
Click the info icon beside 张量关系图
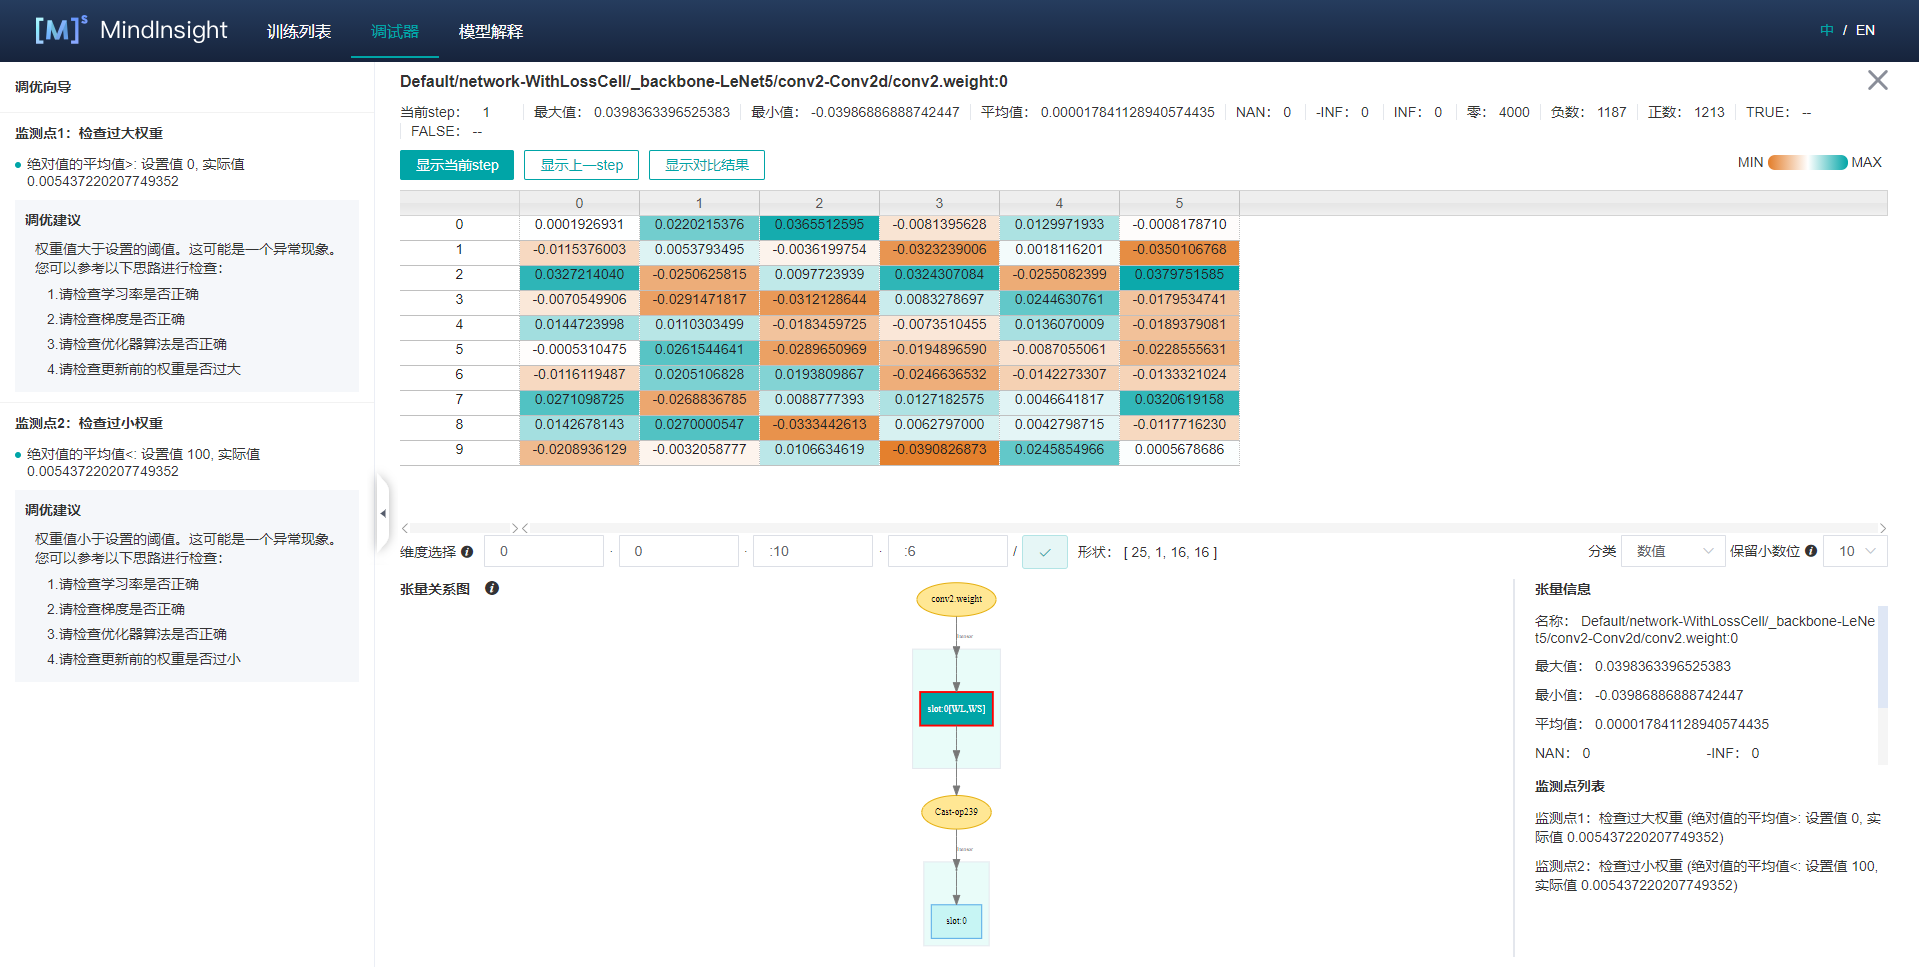point(492,589)
